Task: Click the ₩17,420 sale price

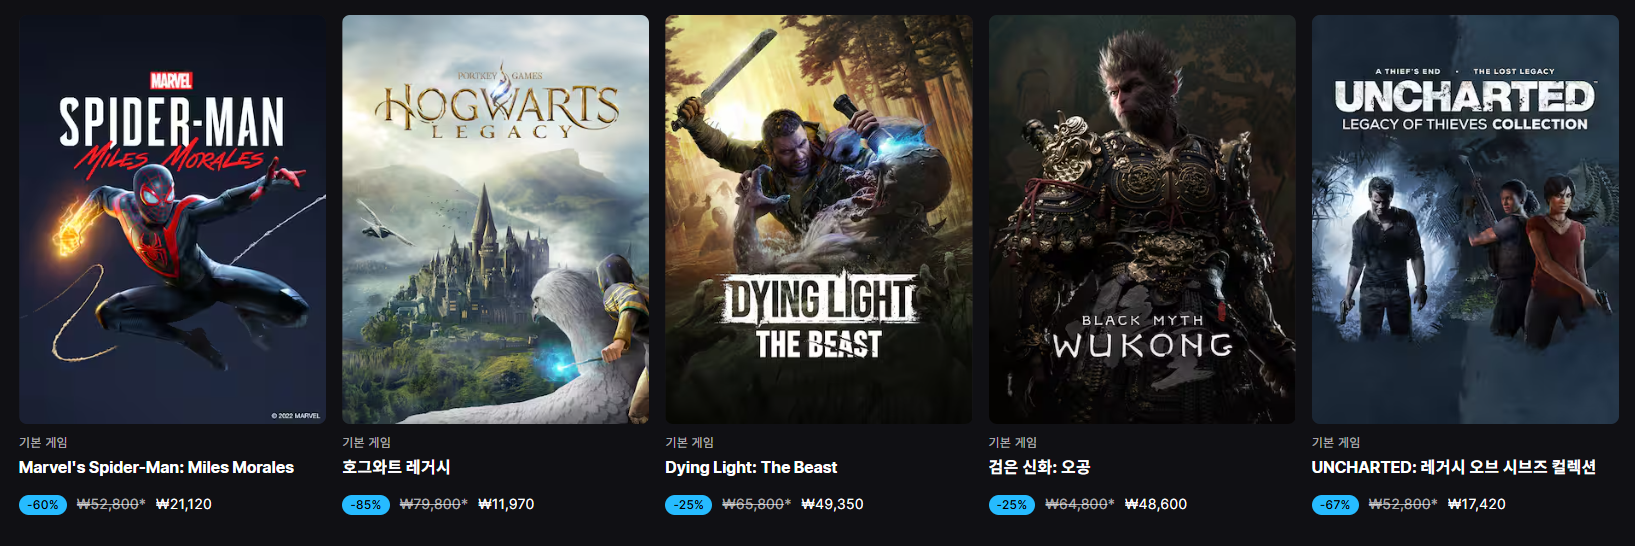Action: pos(1477,504)
